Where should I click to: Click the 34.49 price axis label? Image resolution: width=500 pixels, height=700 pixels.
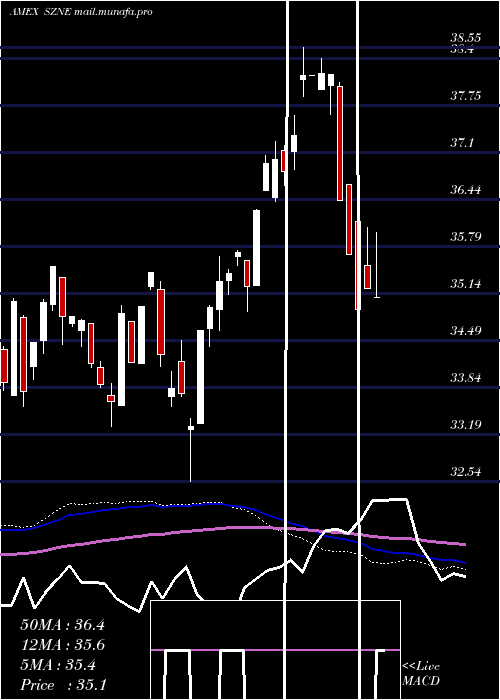click(466, 331)
